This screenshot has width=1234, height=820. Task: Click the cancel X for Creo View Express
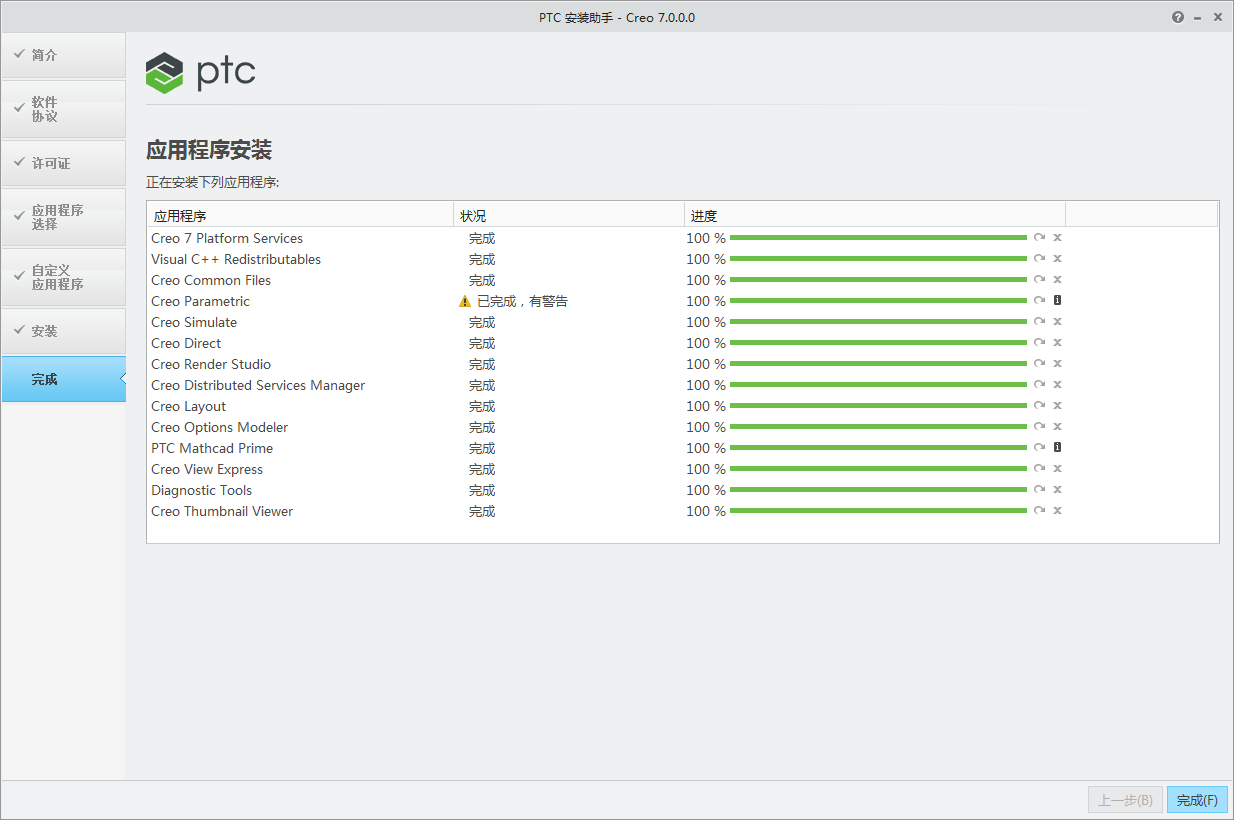[x=1057, y=469]
